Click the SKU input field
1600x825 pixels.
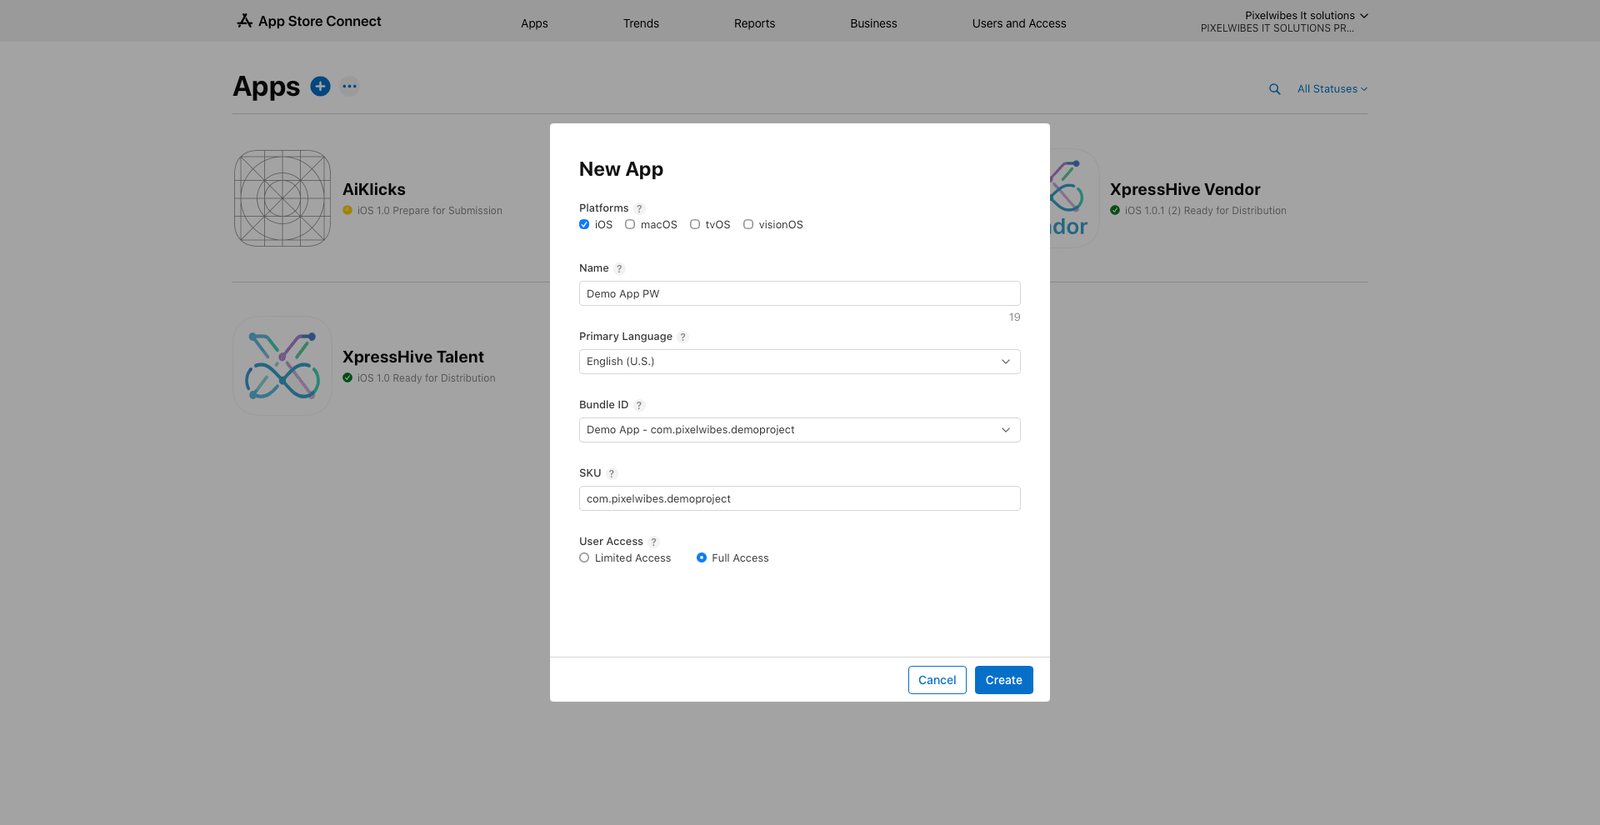point(799,498)
